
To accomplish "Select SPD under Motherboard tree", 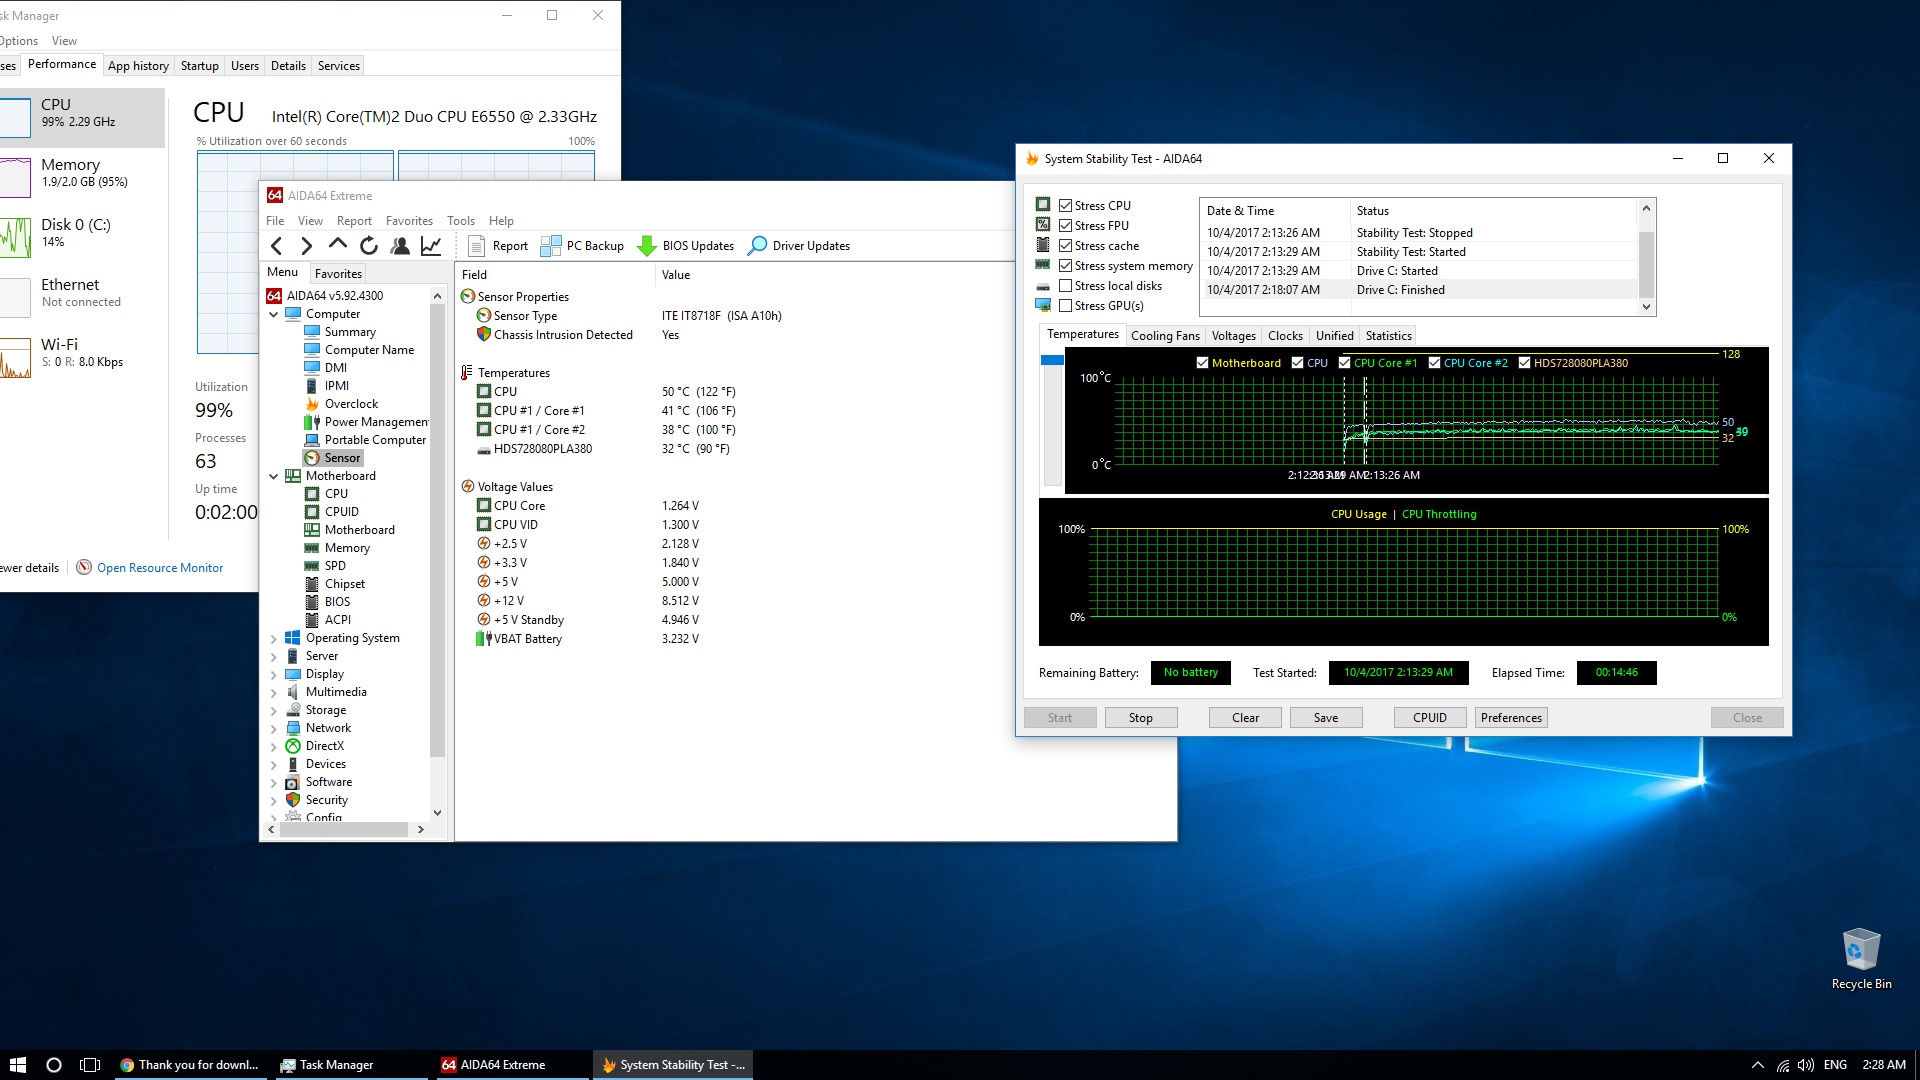I will [325, 566].
